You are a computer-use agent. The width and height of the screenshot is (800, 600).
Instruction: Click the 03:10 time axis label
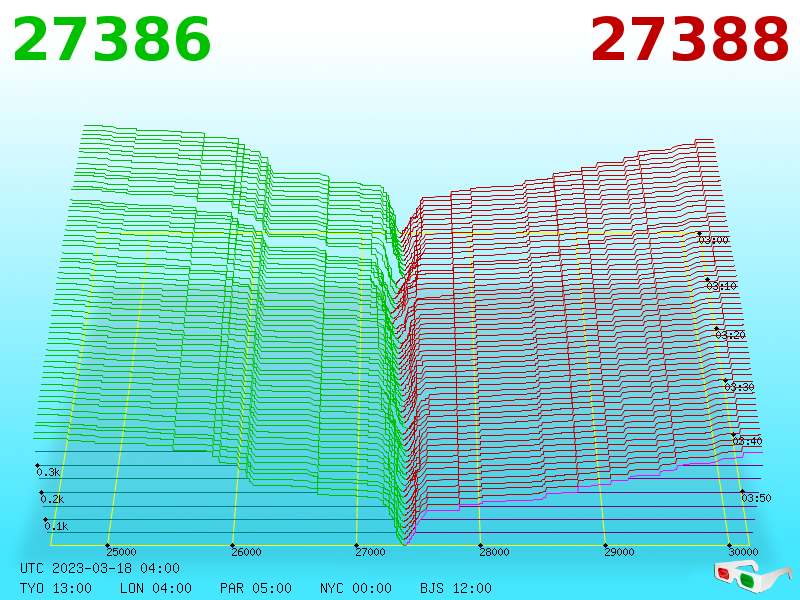click(722, 286)
